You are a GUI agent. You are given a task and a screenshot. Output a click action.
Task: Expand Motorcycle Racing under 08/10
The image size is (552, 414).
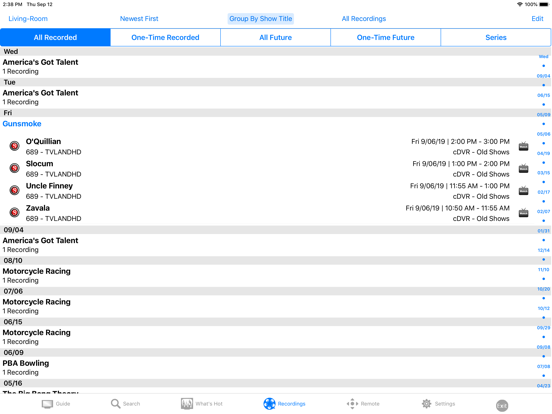268,275
